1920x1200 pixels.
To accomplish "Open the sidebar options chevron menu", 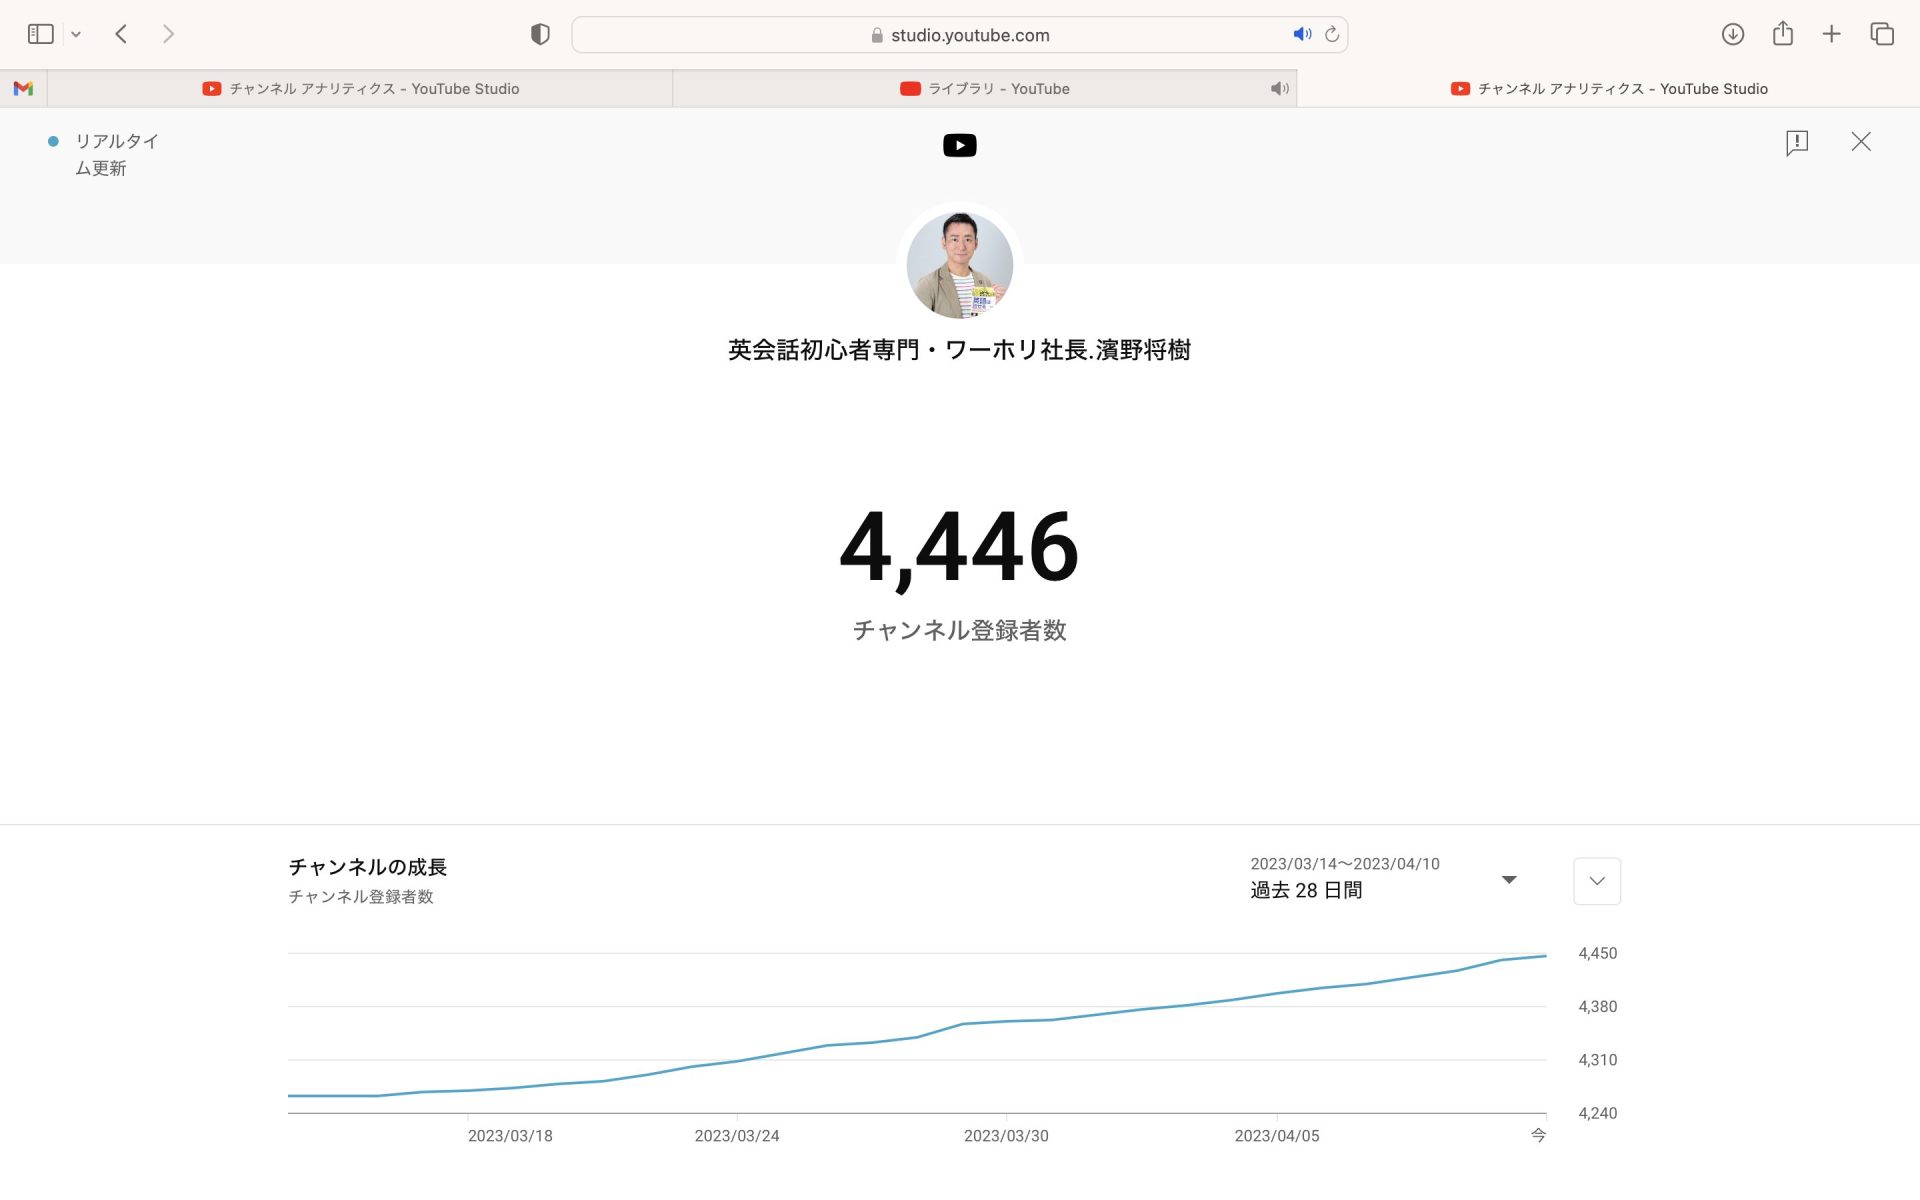I will [76, 35].
